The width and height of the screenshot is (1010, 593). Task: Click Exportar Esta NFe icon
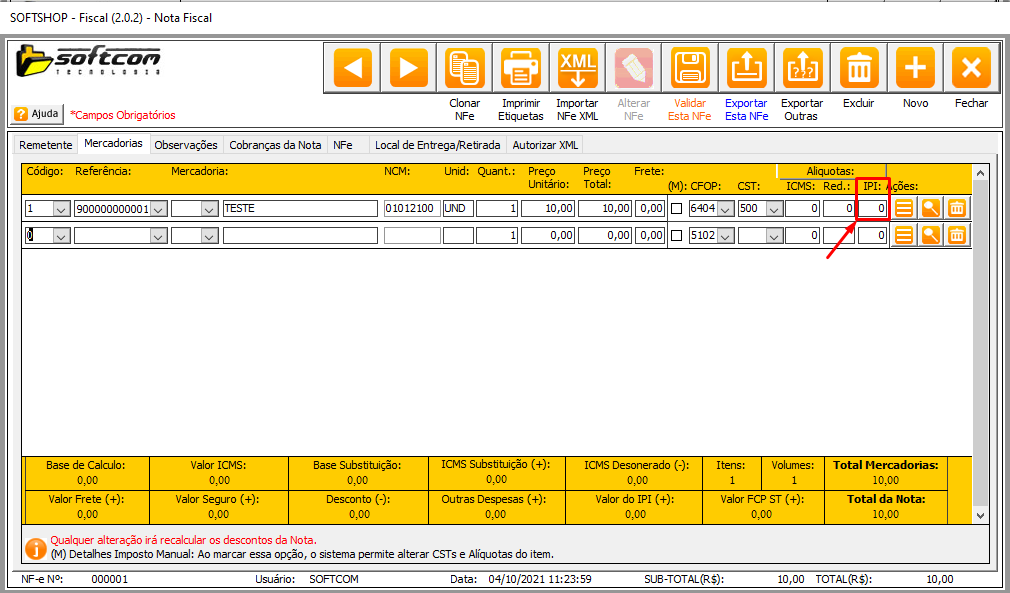745,69
